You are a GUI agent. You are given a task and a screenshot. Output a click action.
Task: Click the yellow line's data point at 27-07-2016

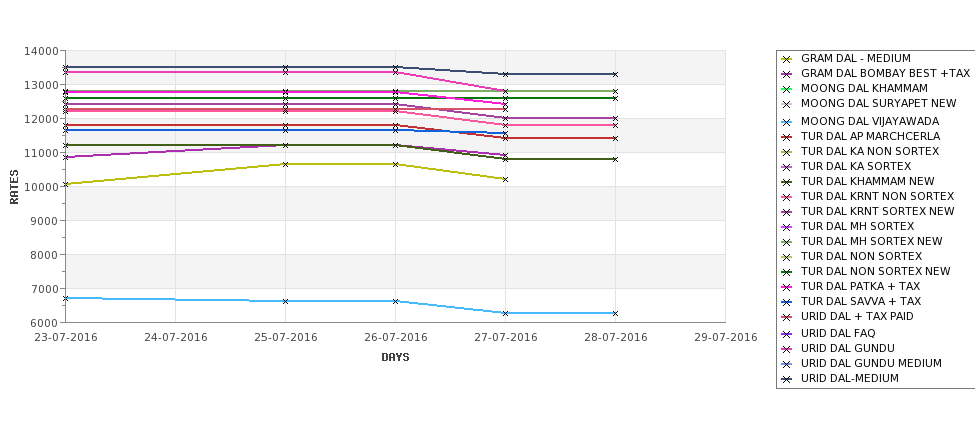tap(505, 180)
